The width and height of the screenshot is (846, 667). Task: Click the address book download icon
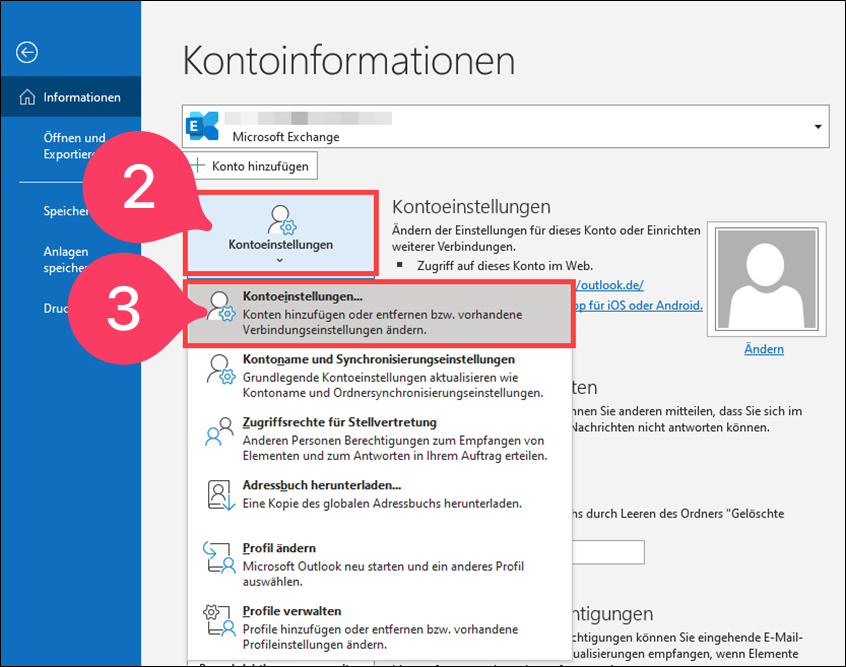[221, 495]
